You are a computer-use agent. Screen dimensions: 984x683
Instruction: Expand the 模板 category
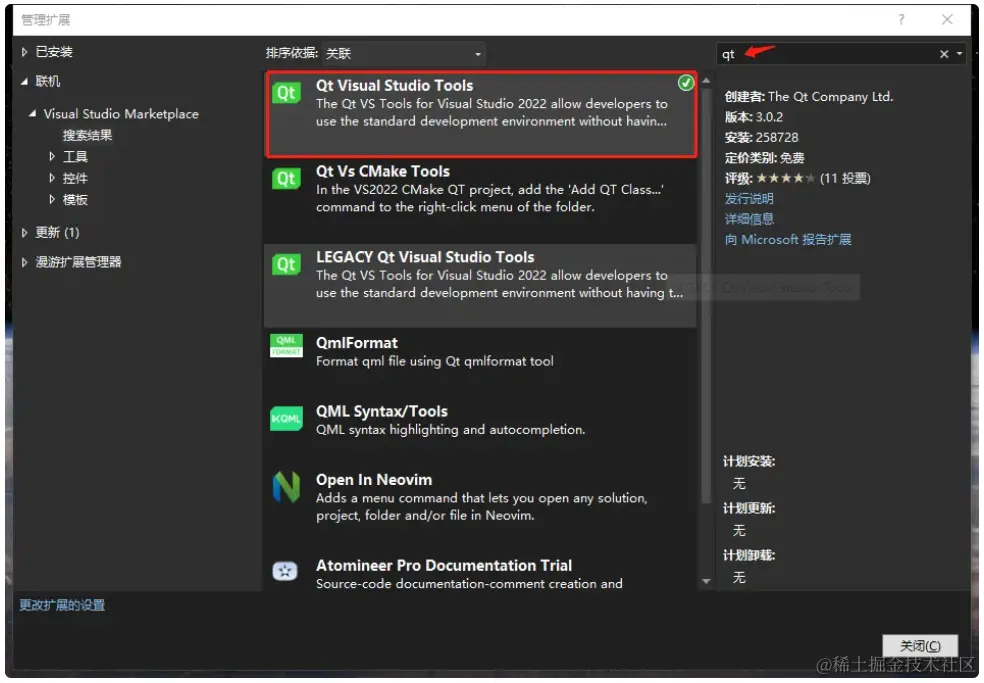[x=52, y=200]
